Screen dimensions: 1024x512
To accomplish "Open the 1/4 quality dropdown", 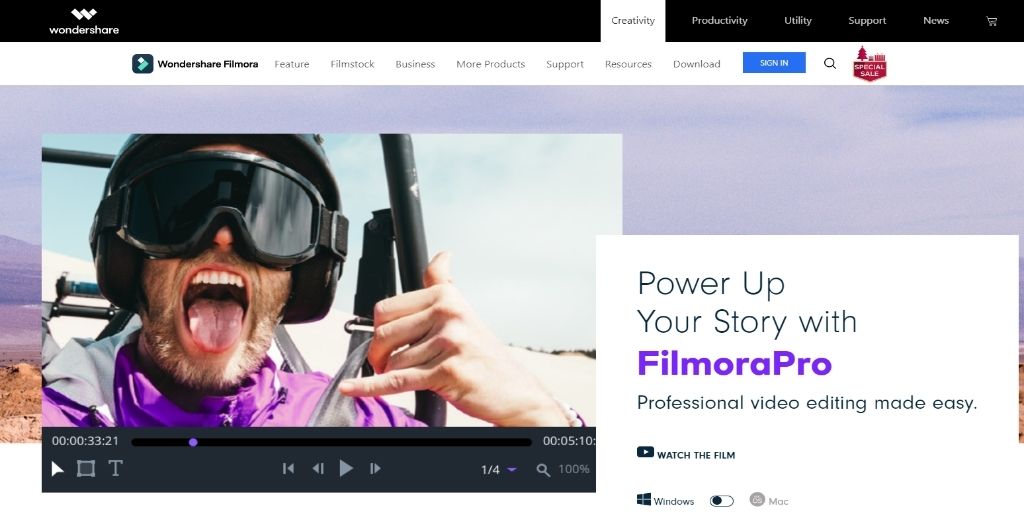I will [x=499, y=470].
